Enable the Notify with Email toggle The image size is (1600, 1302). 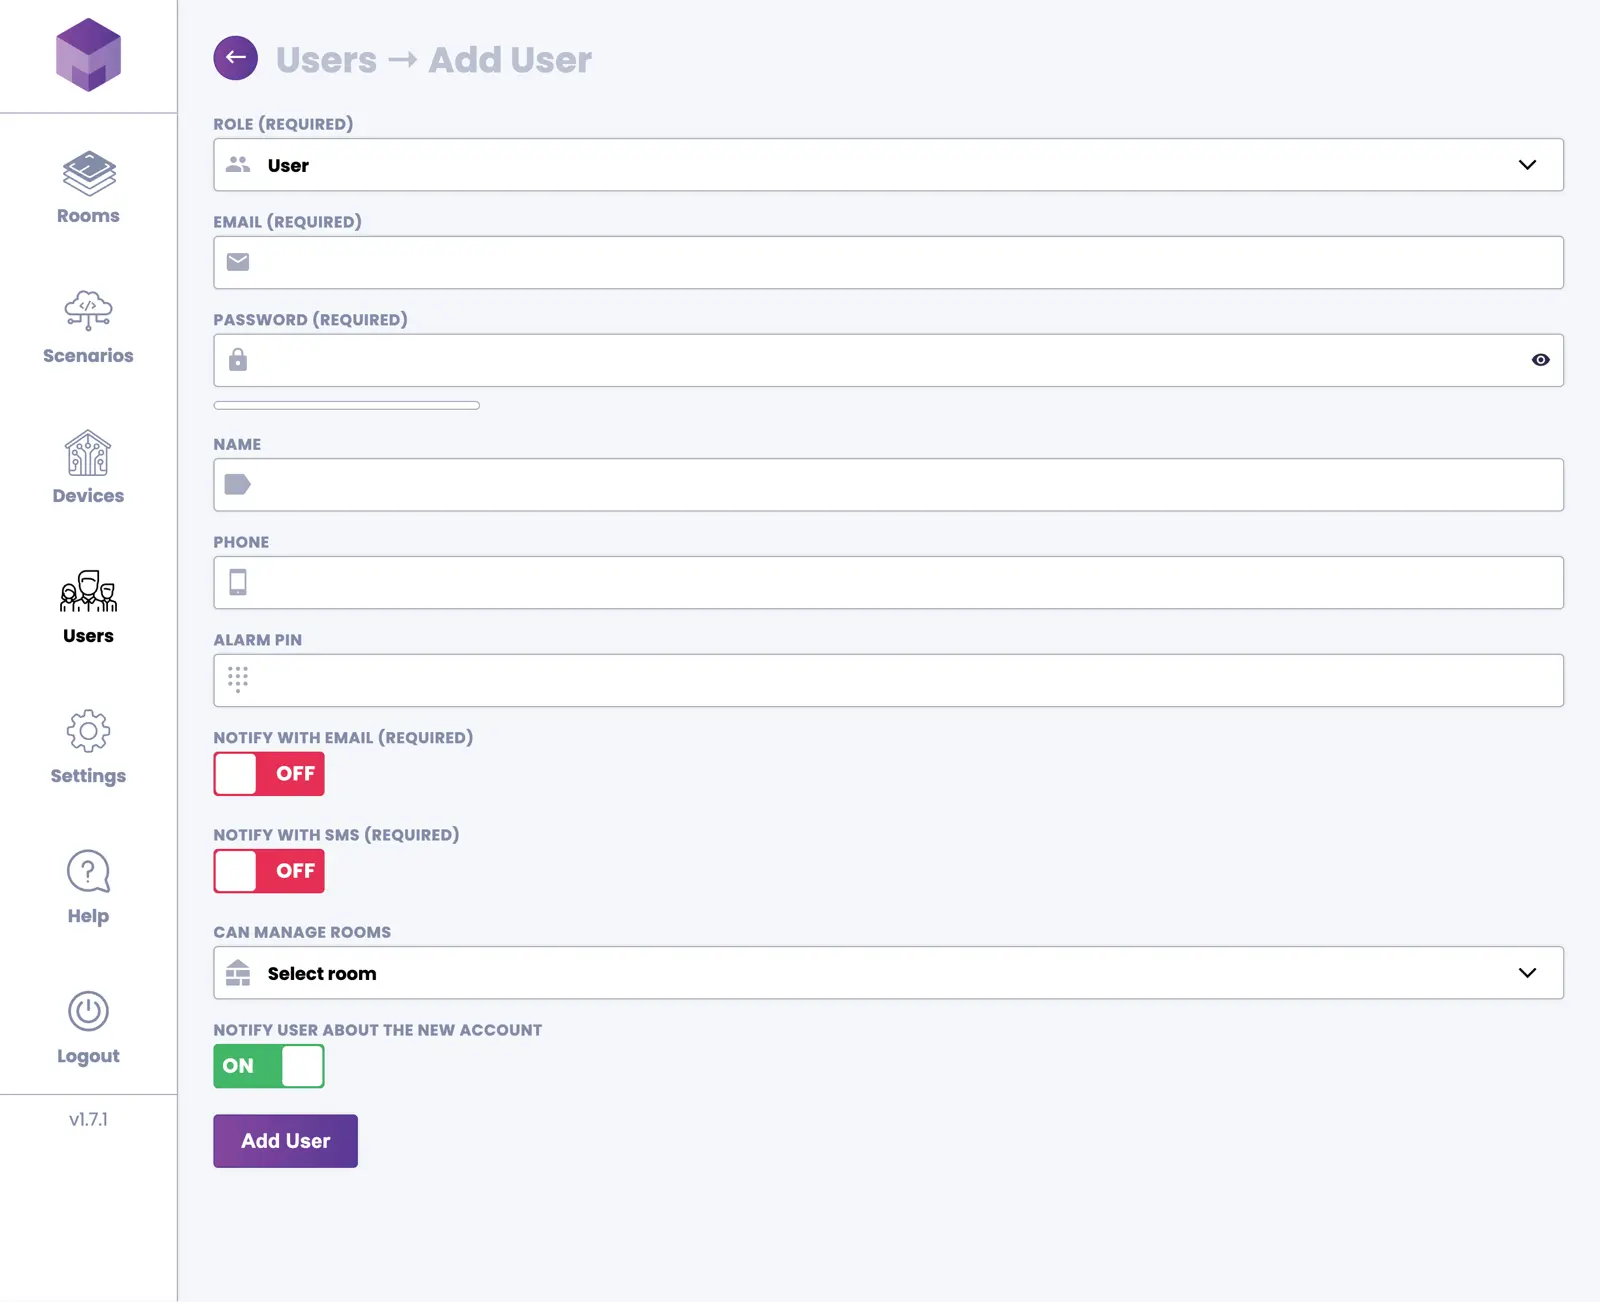[x=269, y=774]
